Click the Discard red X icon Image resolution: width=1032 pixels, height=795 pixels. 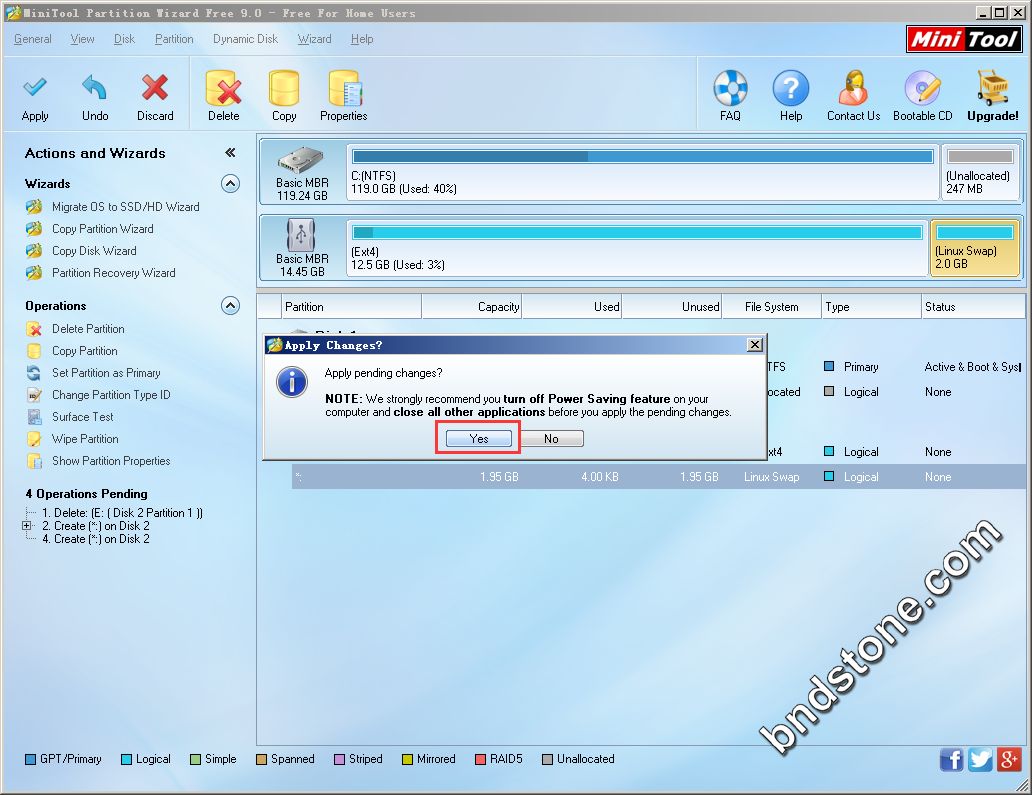[155, 88]
